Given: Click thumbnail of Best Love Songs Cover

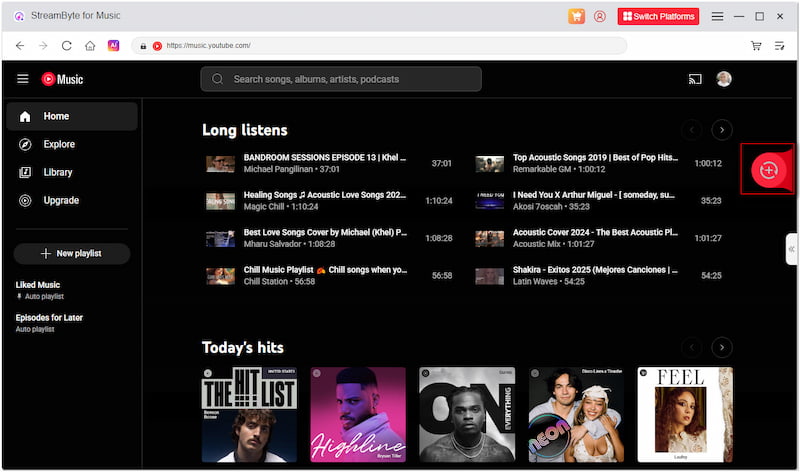Looking at the screenshot, I should [220, 238].
